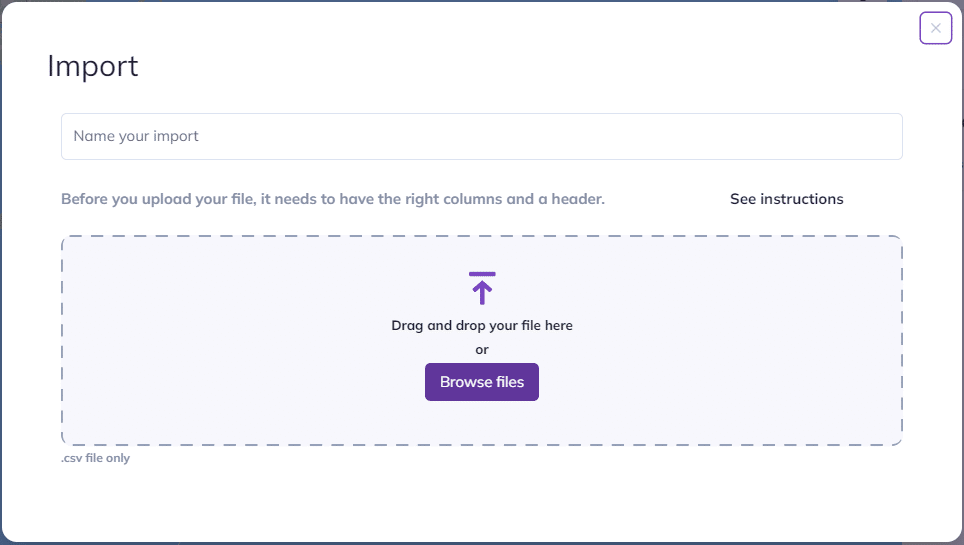
Task: Choose a CSV with Browse files
Action: tap(481, 382)
